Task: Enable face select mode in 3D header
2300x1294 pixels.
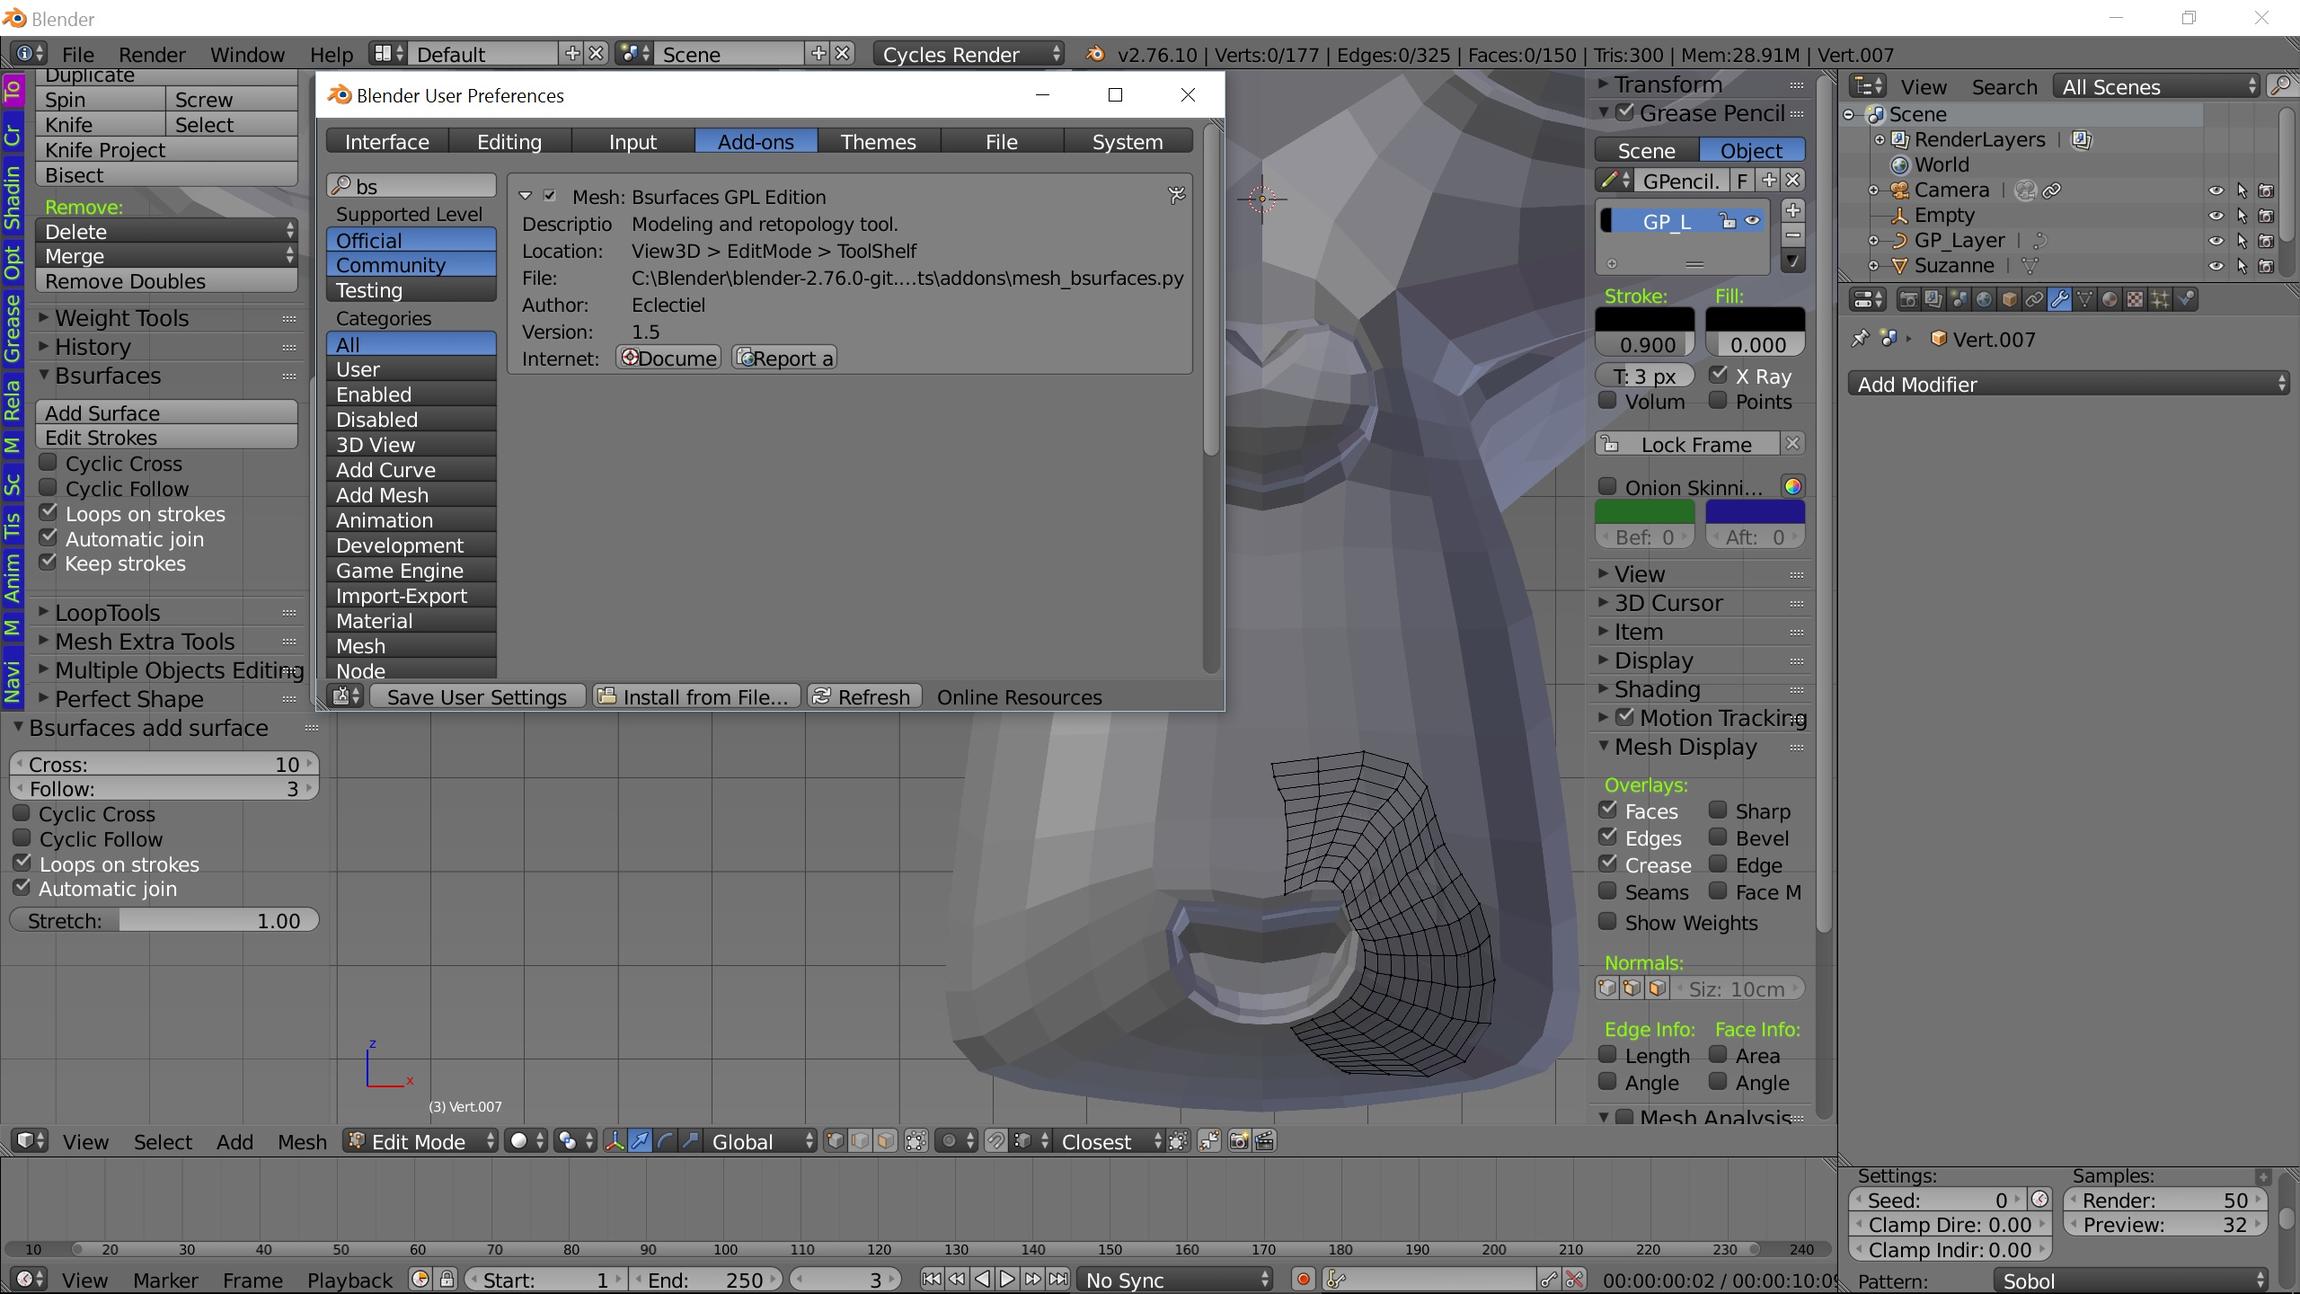Action: click(x=885, y=1141)
